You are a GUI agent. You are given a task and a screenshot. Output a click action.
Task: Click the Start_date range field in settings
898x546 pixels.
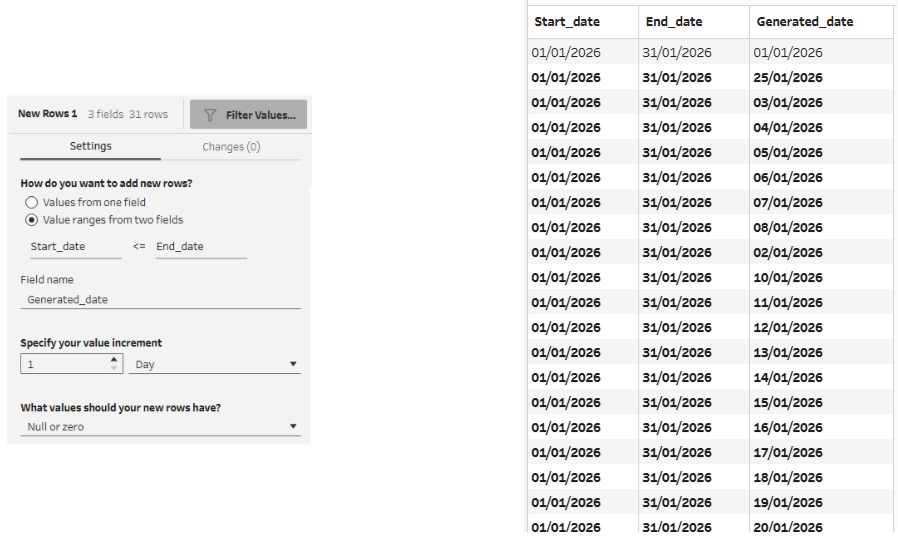coord(75,247)
